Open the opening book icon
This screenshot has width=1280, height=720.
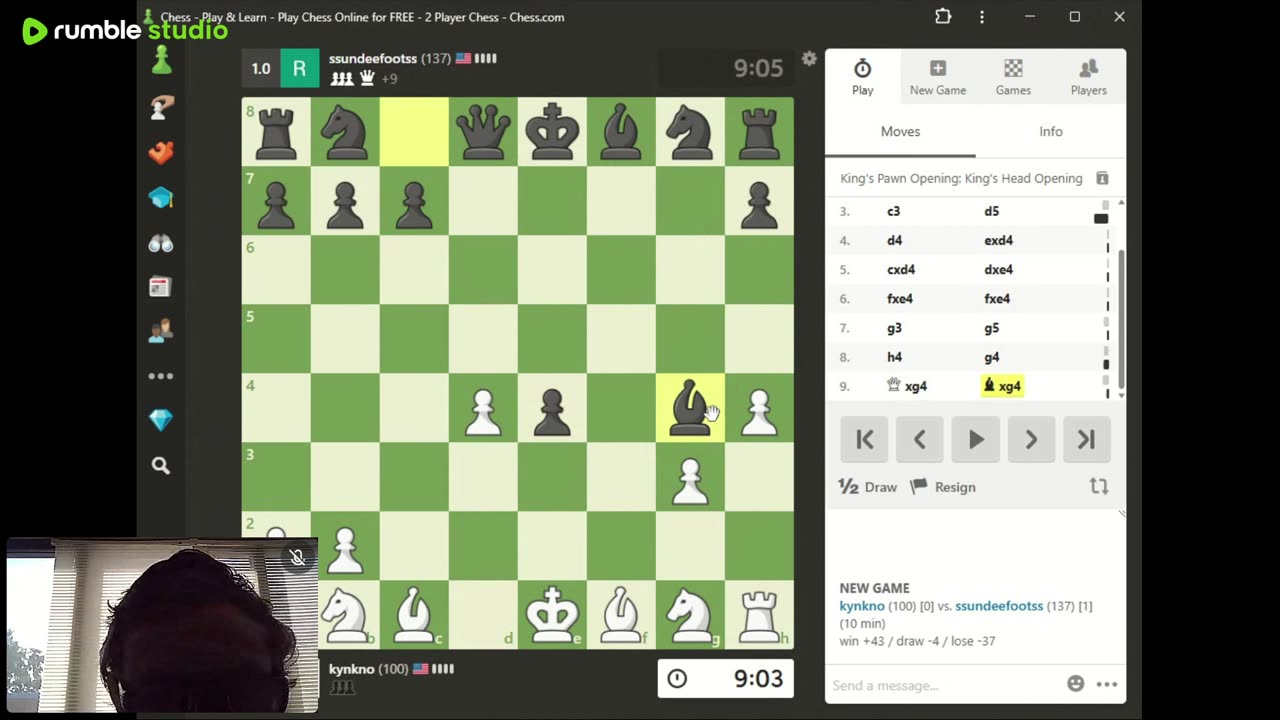[1102, 178]
